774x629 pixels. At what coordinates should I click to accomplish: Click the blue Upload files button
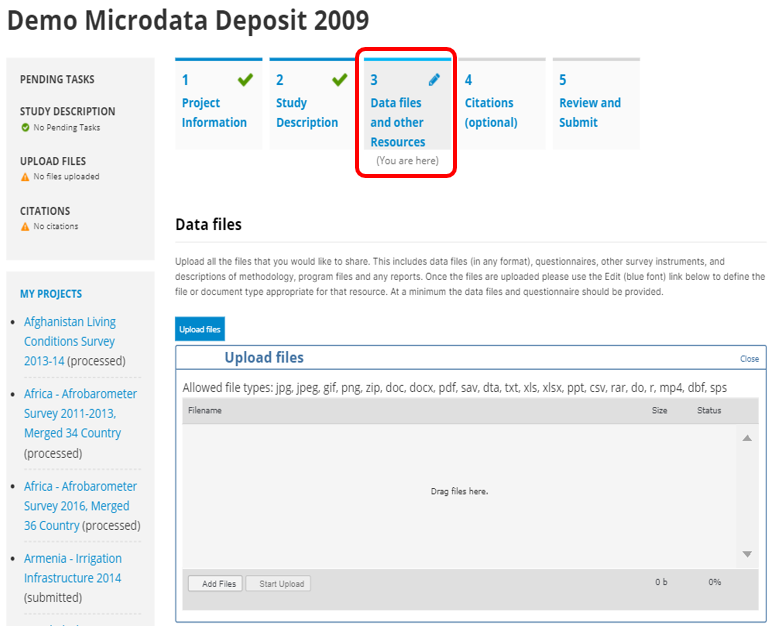[200, 329]
